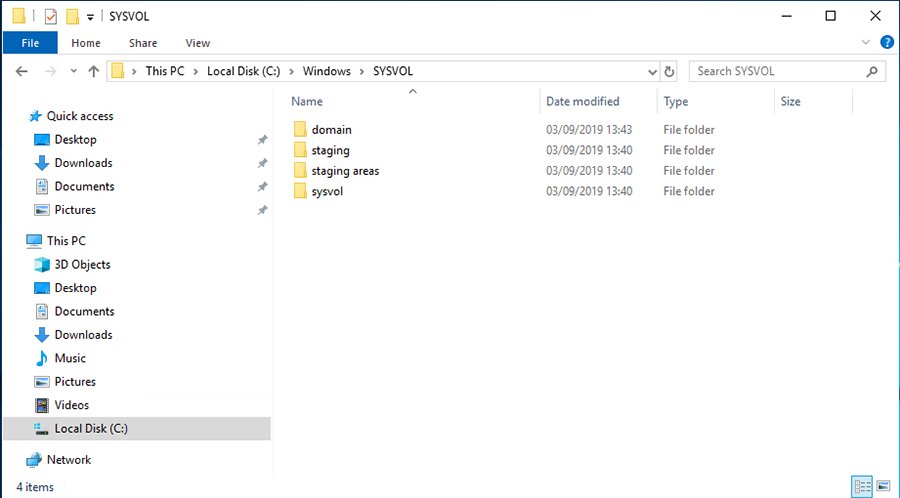The image size is (900, 498).
Task: Click Windows in the breadcrumb path
Action: 327,71
